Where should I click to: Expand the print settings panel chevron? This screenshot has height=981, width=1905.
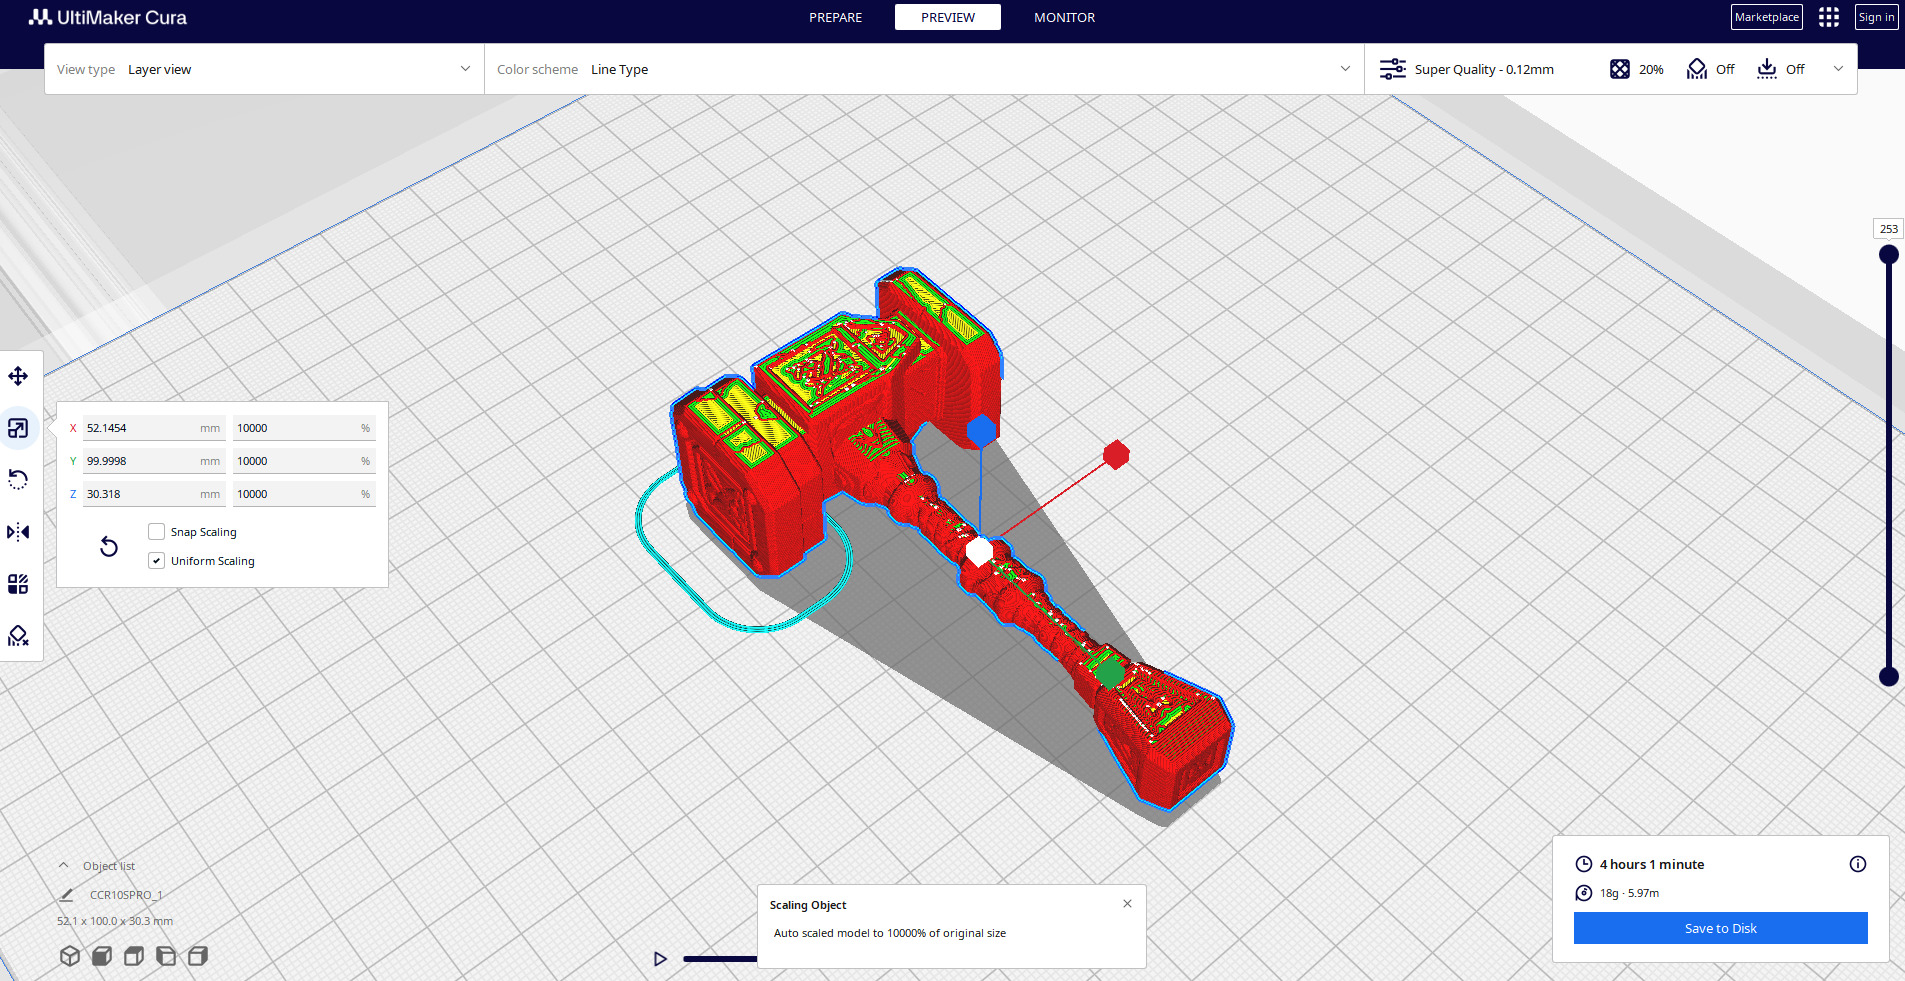(x=1838, y=69)
